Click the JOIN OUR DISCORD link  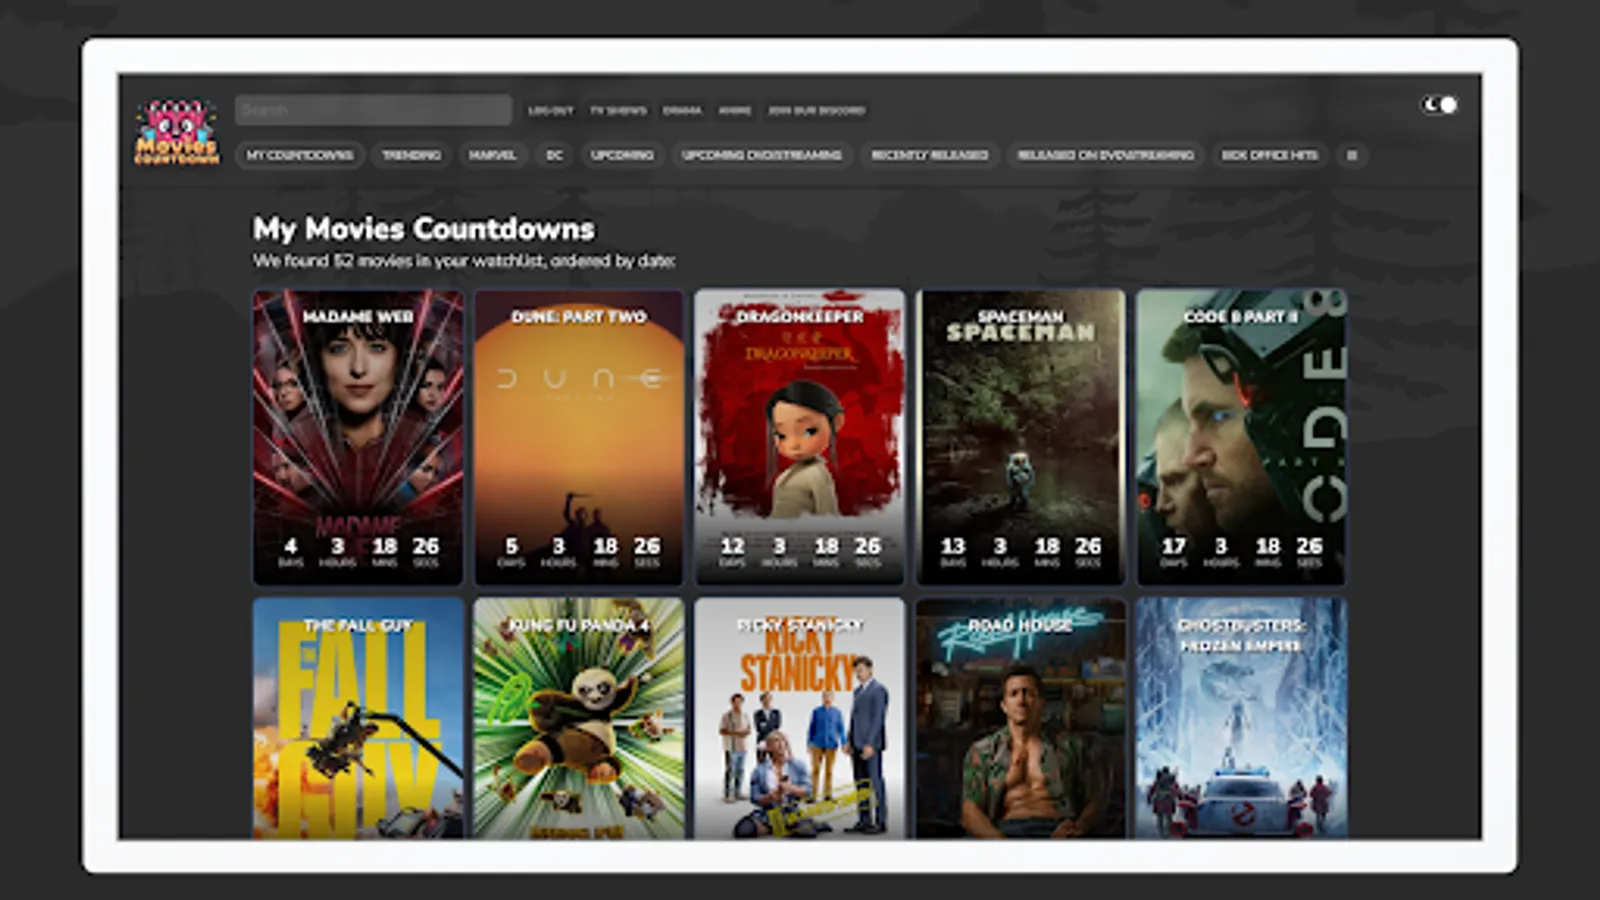(815, 111)
